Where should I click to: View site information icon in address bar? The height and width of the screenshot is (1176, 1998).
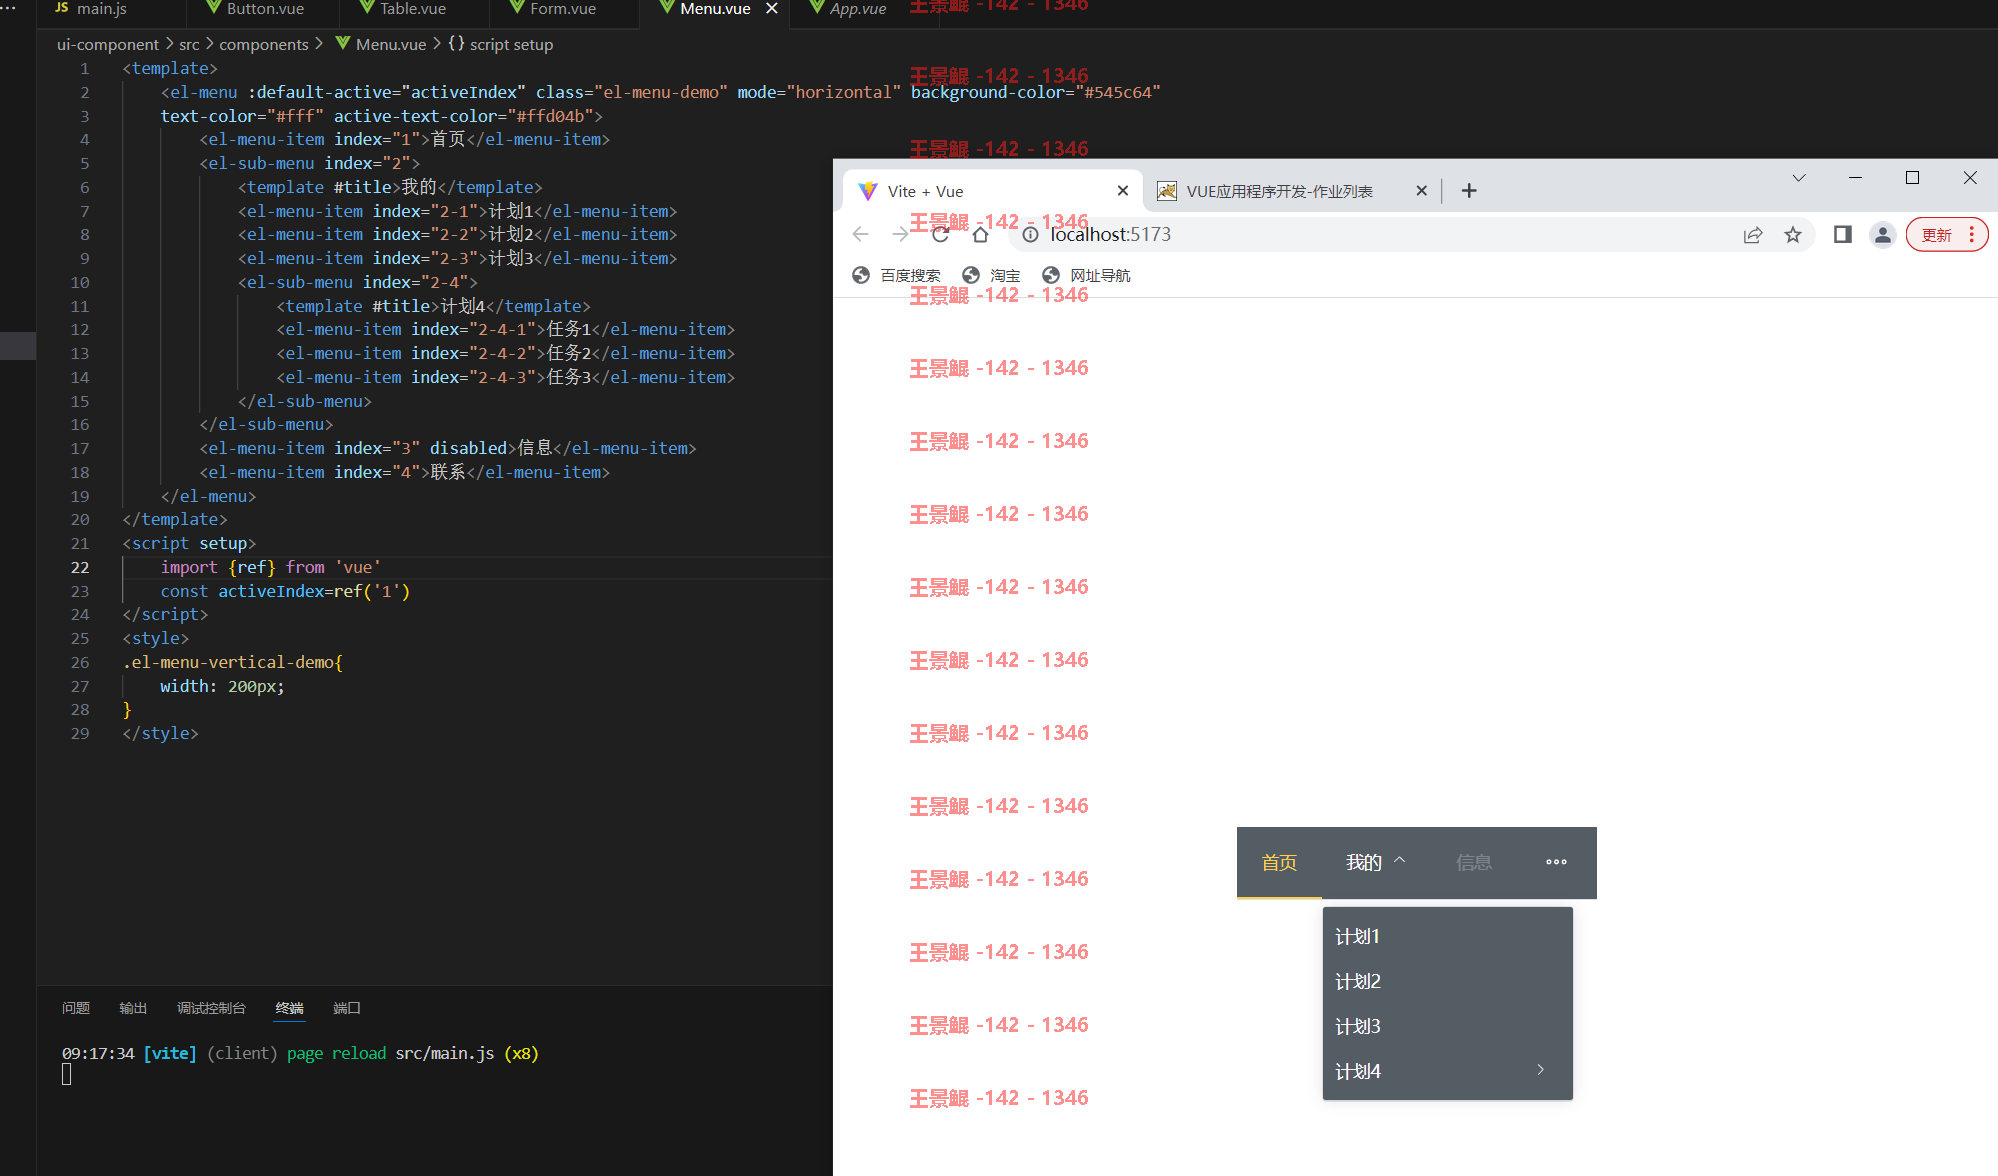click(x=1030, y=235)
